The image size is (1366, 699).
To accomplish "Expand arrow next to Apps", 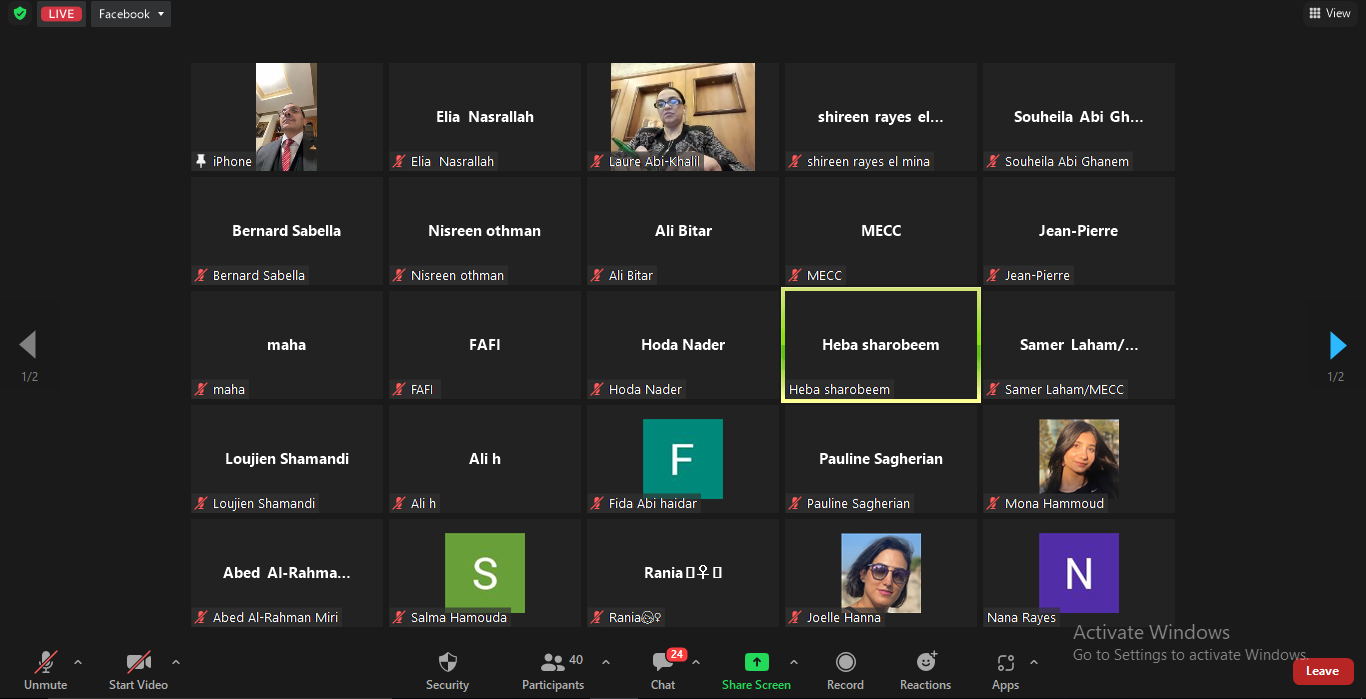I will (x=1034, y=662).
